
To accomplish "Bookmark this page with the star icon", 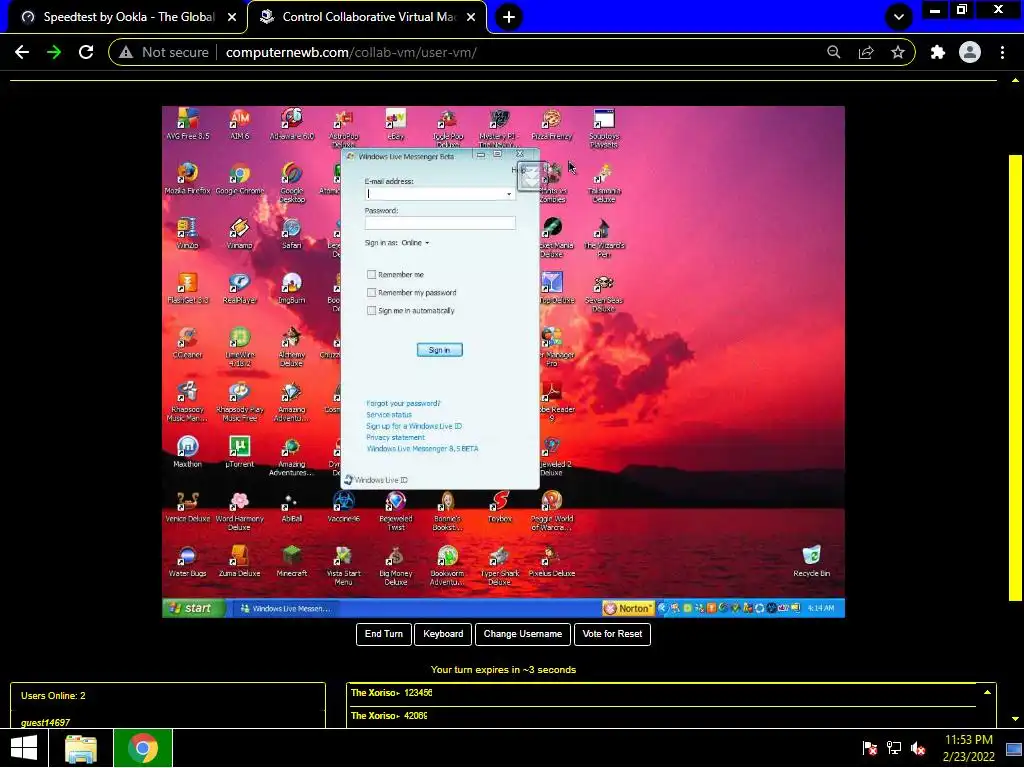I will tap(898, 52).
